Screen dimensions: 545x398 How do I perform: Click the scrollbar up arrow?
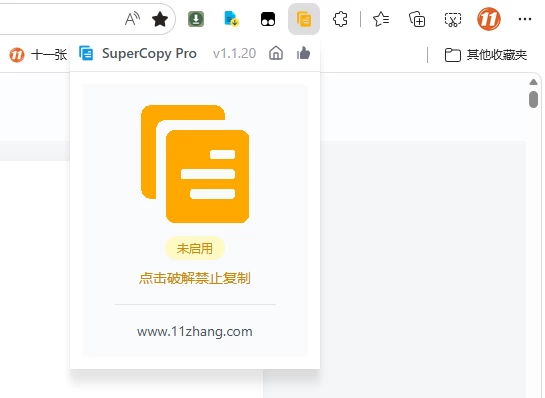(x=534, y=82)
